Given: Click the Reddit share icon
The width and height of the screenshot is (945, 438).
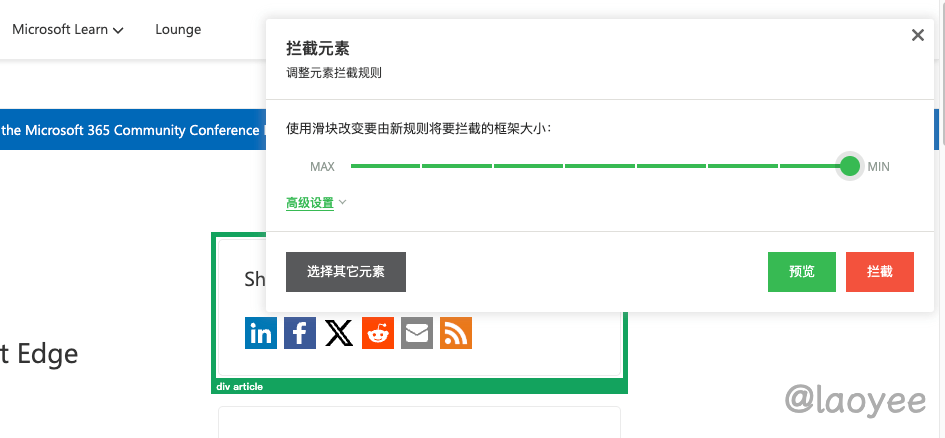Looking at the screenshot, I should click(378, 333).
